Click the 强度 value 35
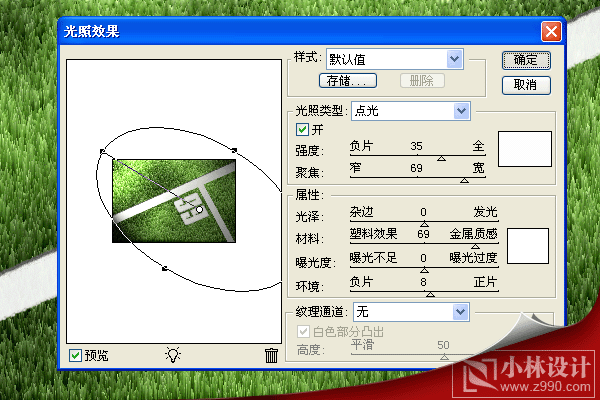Viewport: 600px width, 400px height. tap(416, 146)
